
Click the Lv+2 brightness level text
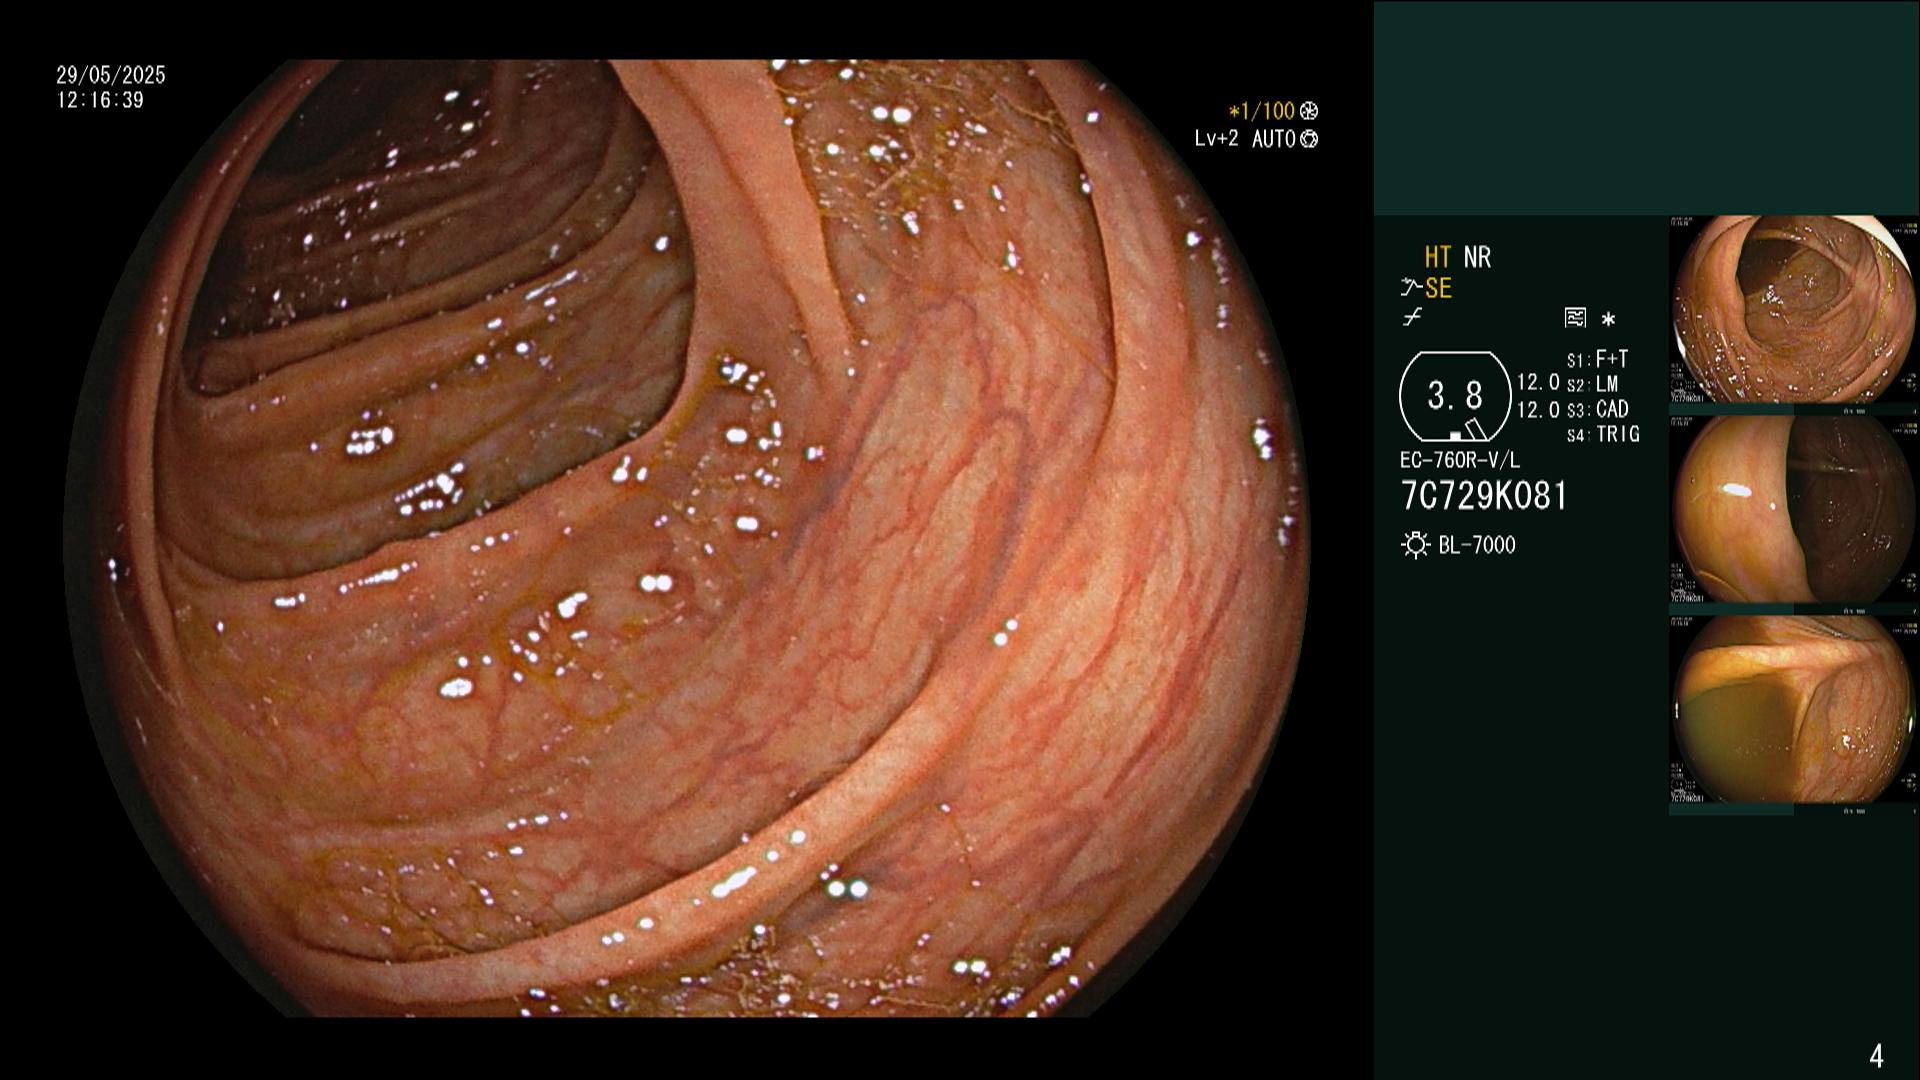pyautogui.click(x=1216, y=139)
